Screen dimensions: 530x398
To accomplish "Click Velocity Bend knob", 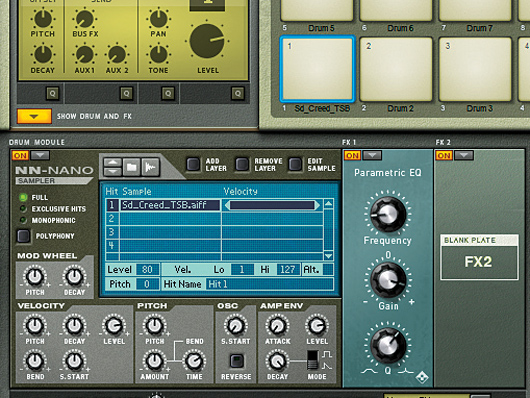I will pos(35,361).
